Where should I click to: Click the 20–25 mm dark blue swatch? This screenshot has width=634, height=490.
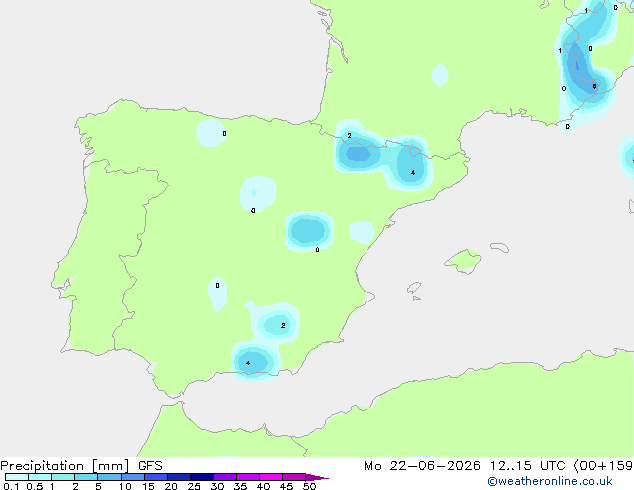pyautogui.click(x=178, y=477)
